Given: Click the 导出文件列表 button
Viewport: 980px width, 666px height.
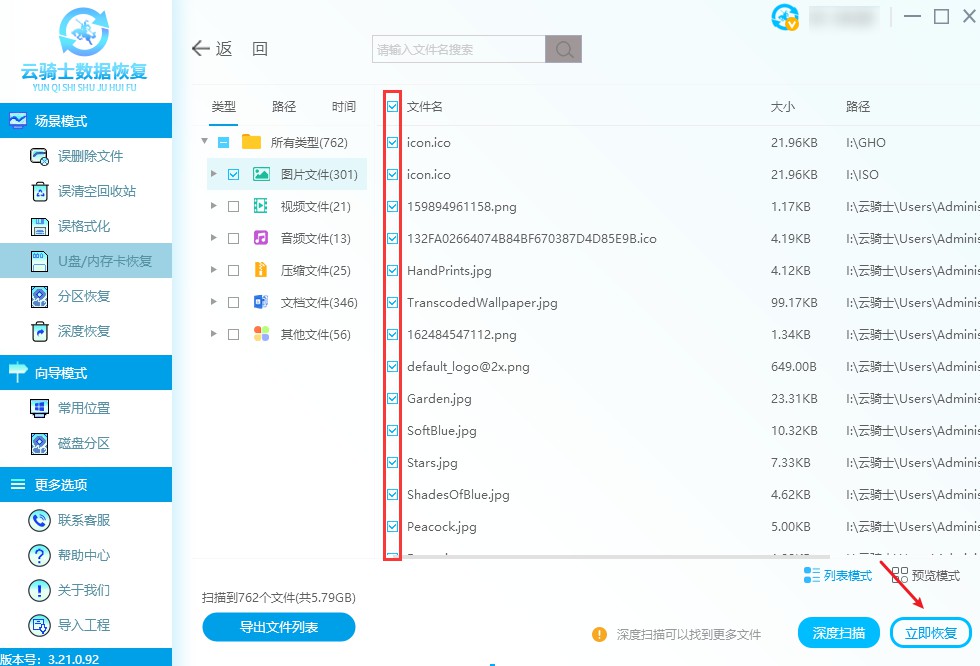Looking at the screenshot, I should pos(278,627).
